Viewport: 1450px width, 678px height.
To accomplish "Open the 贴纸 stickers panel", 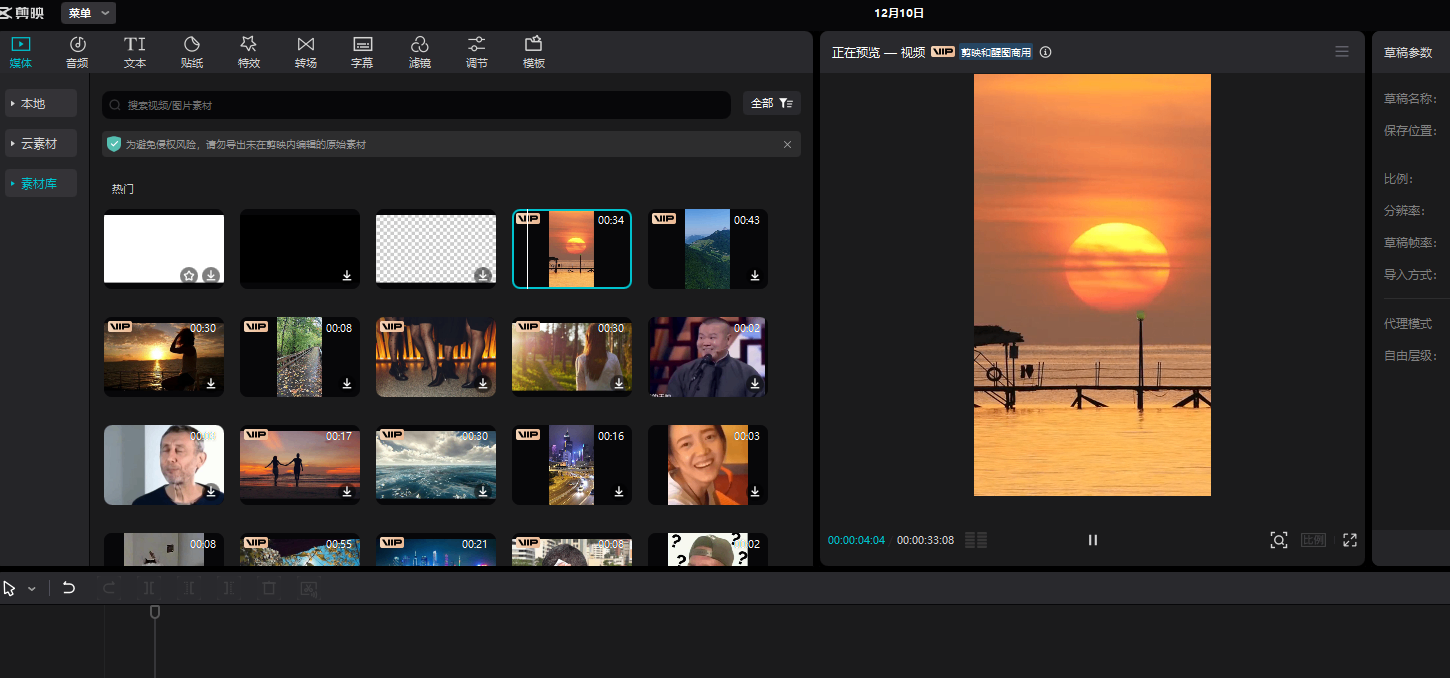I will point(192,52).
